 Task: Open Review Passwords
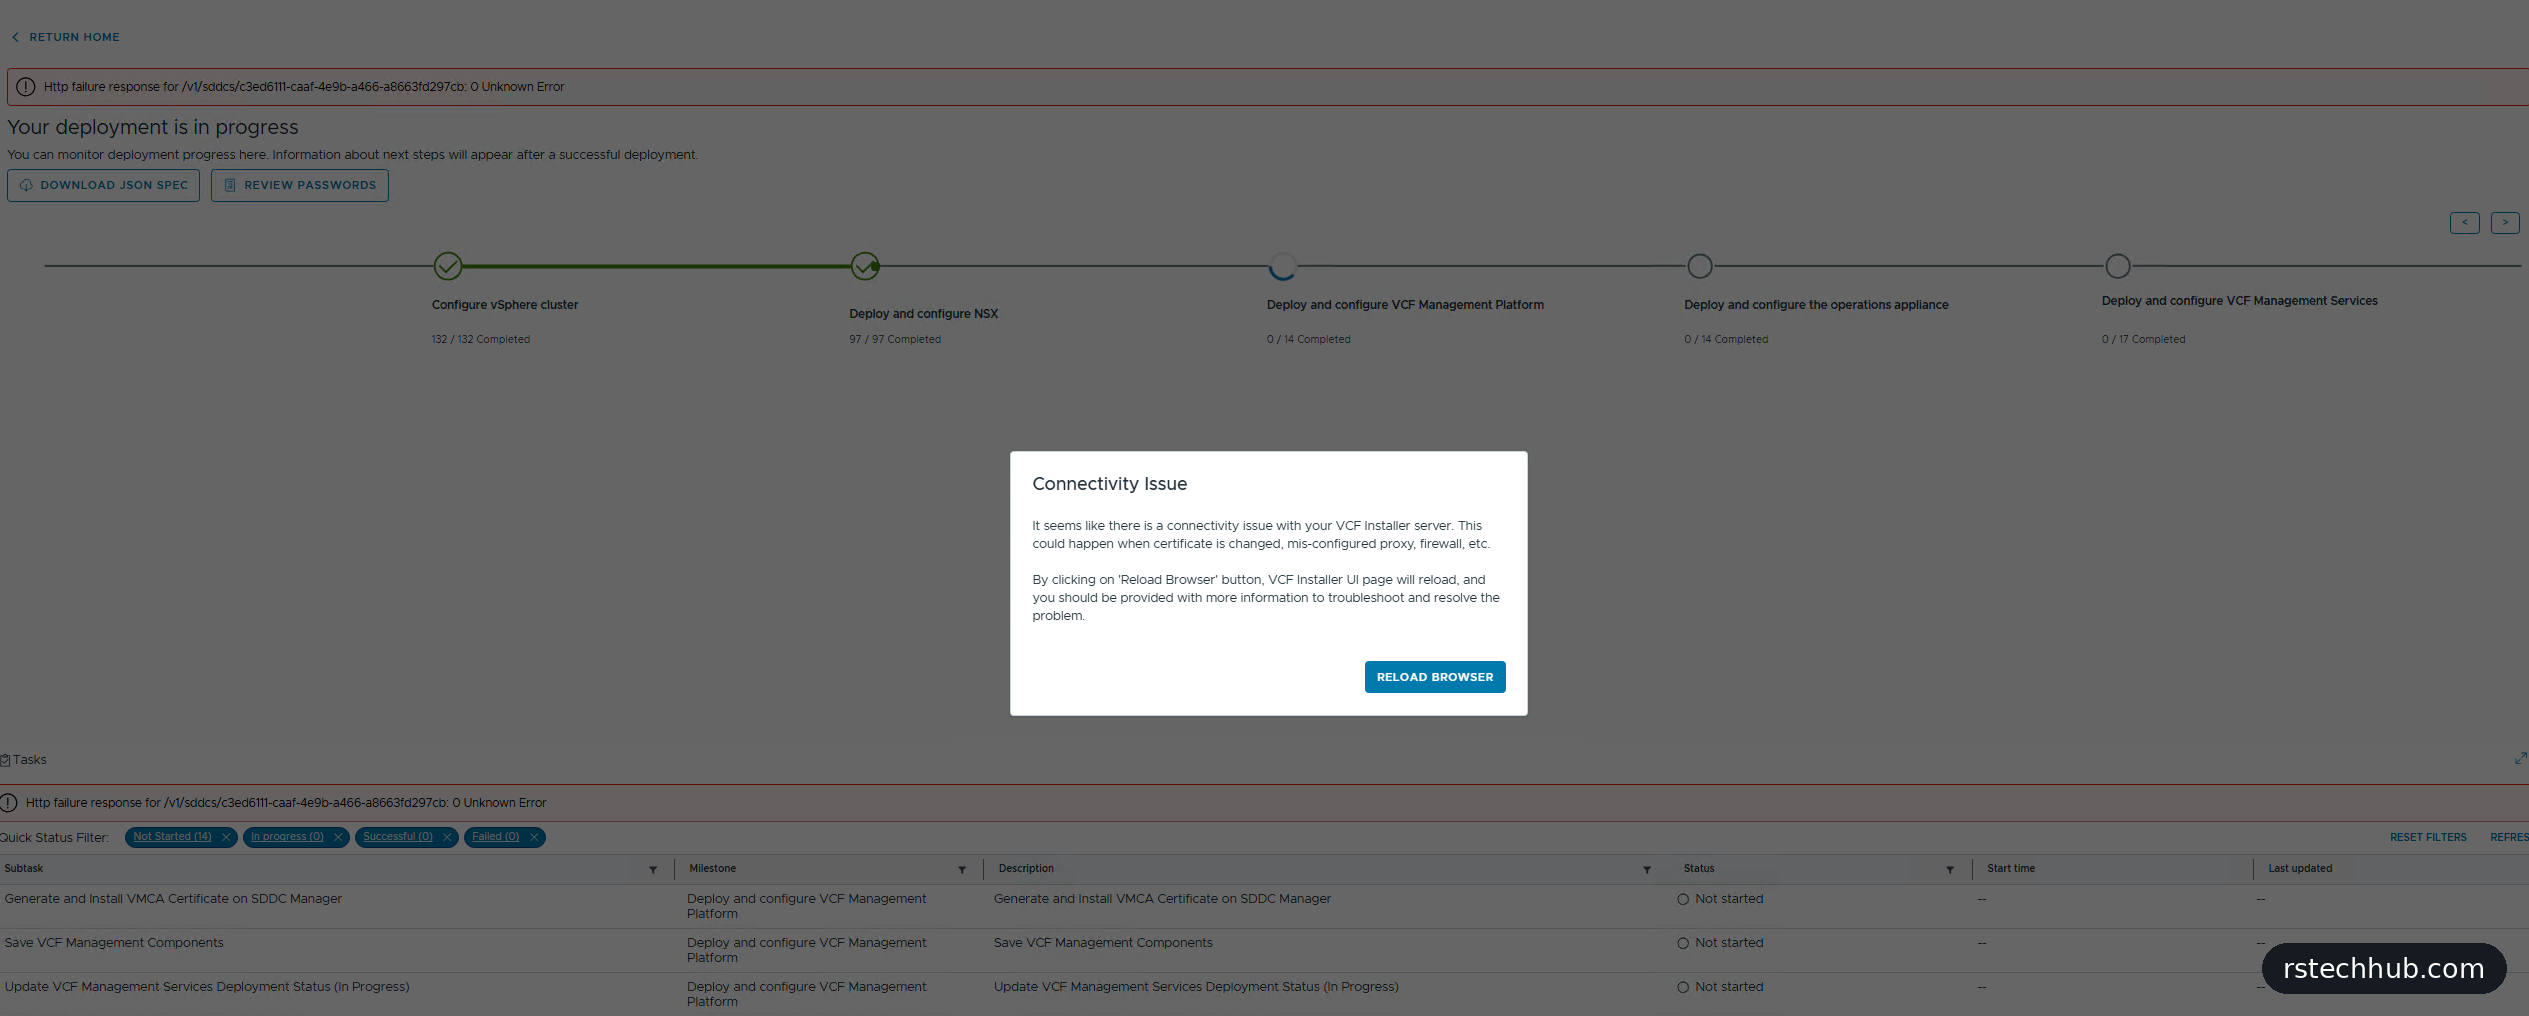(x=300, y=185)
